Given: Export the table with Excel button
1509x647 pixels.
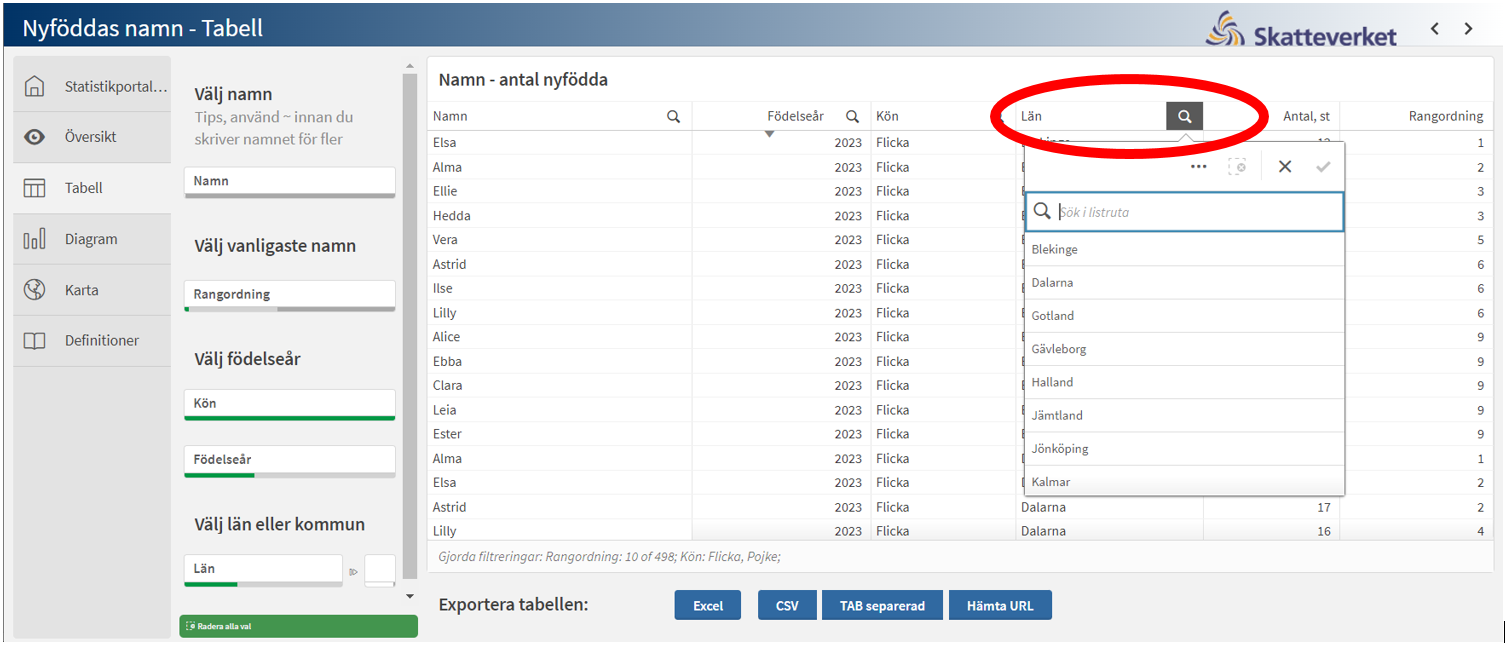Looking at the screenshot, I should [707, 606].
